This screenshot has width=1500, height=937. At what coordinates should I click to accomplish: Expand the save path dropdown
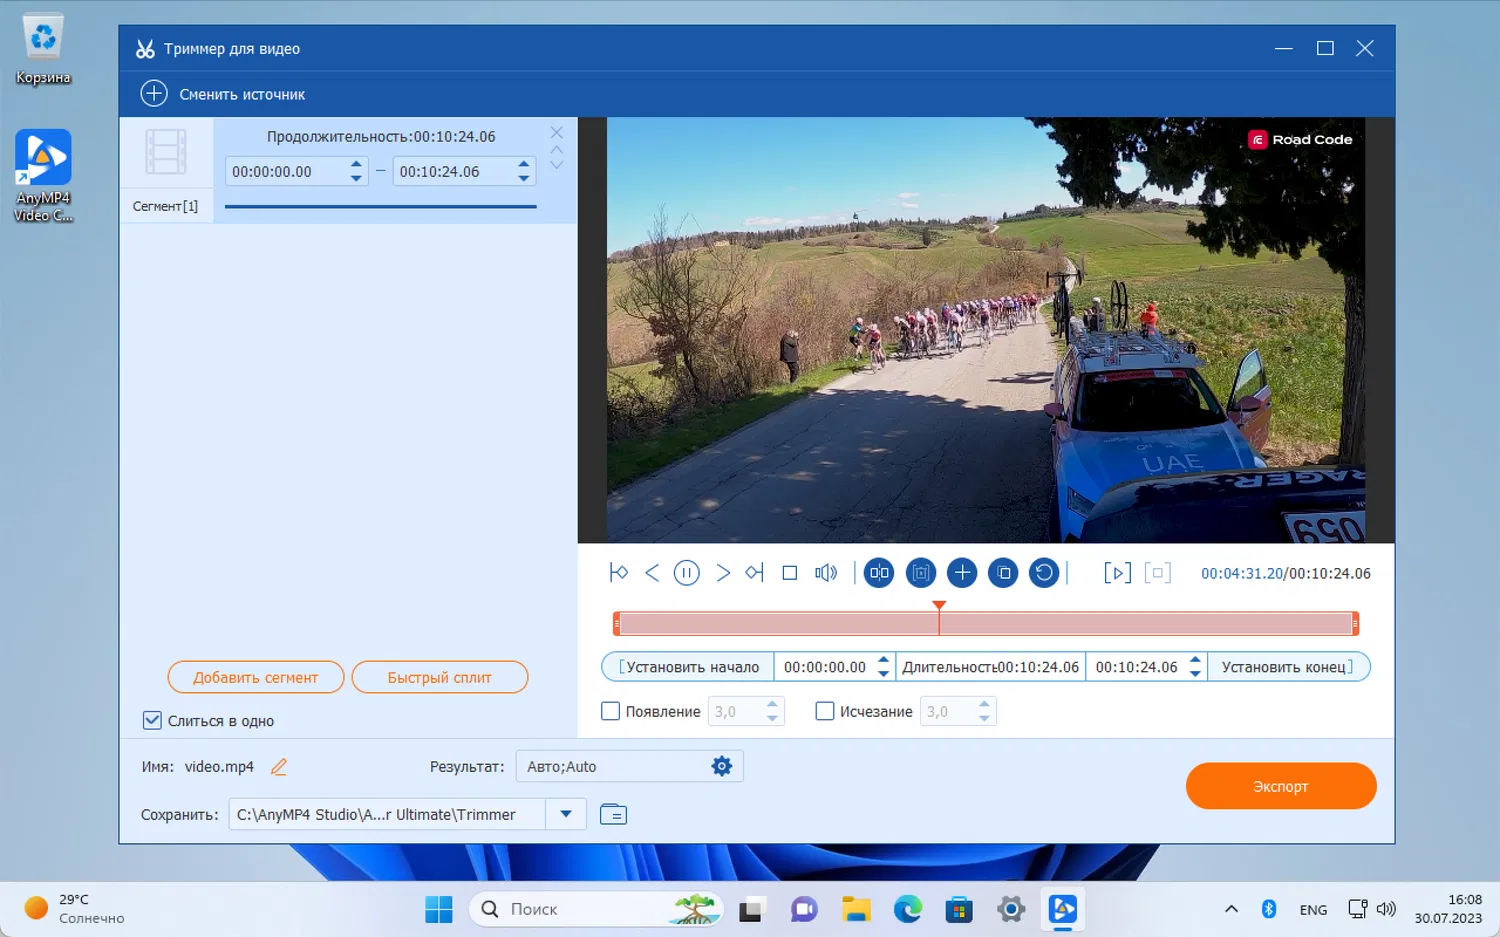click(x=566, y=814)
